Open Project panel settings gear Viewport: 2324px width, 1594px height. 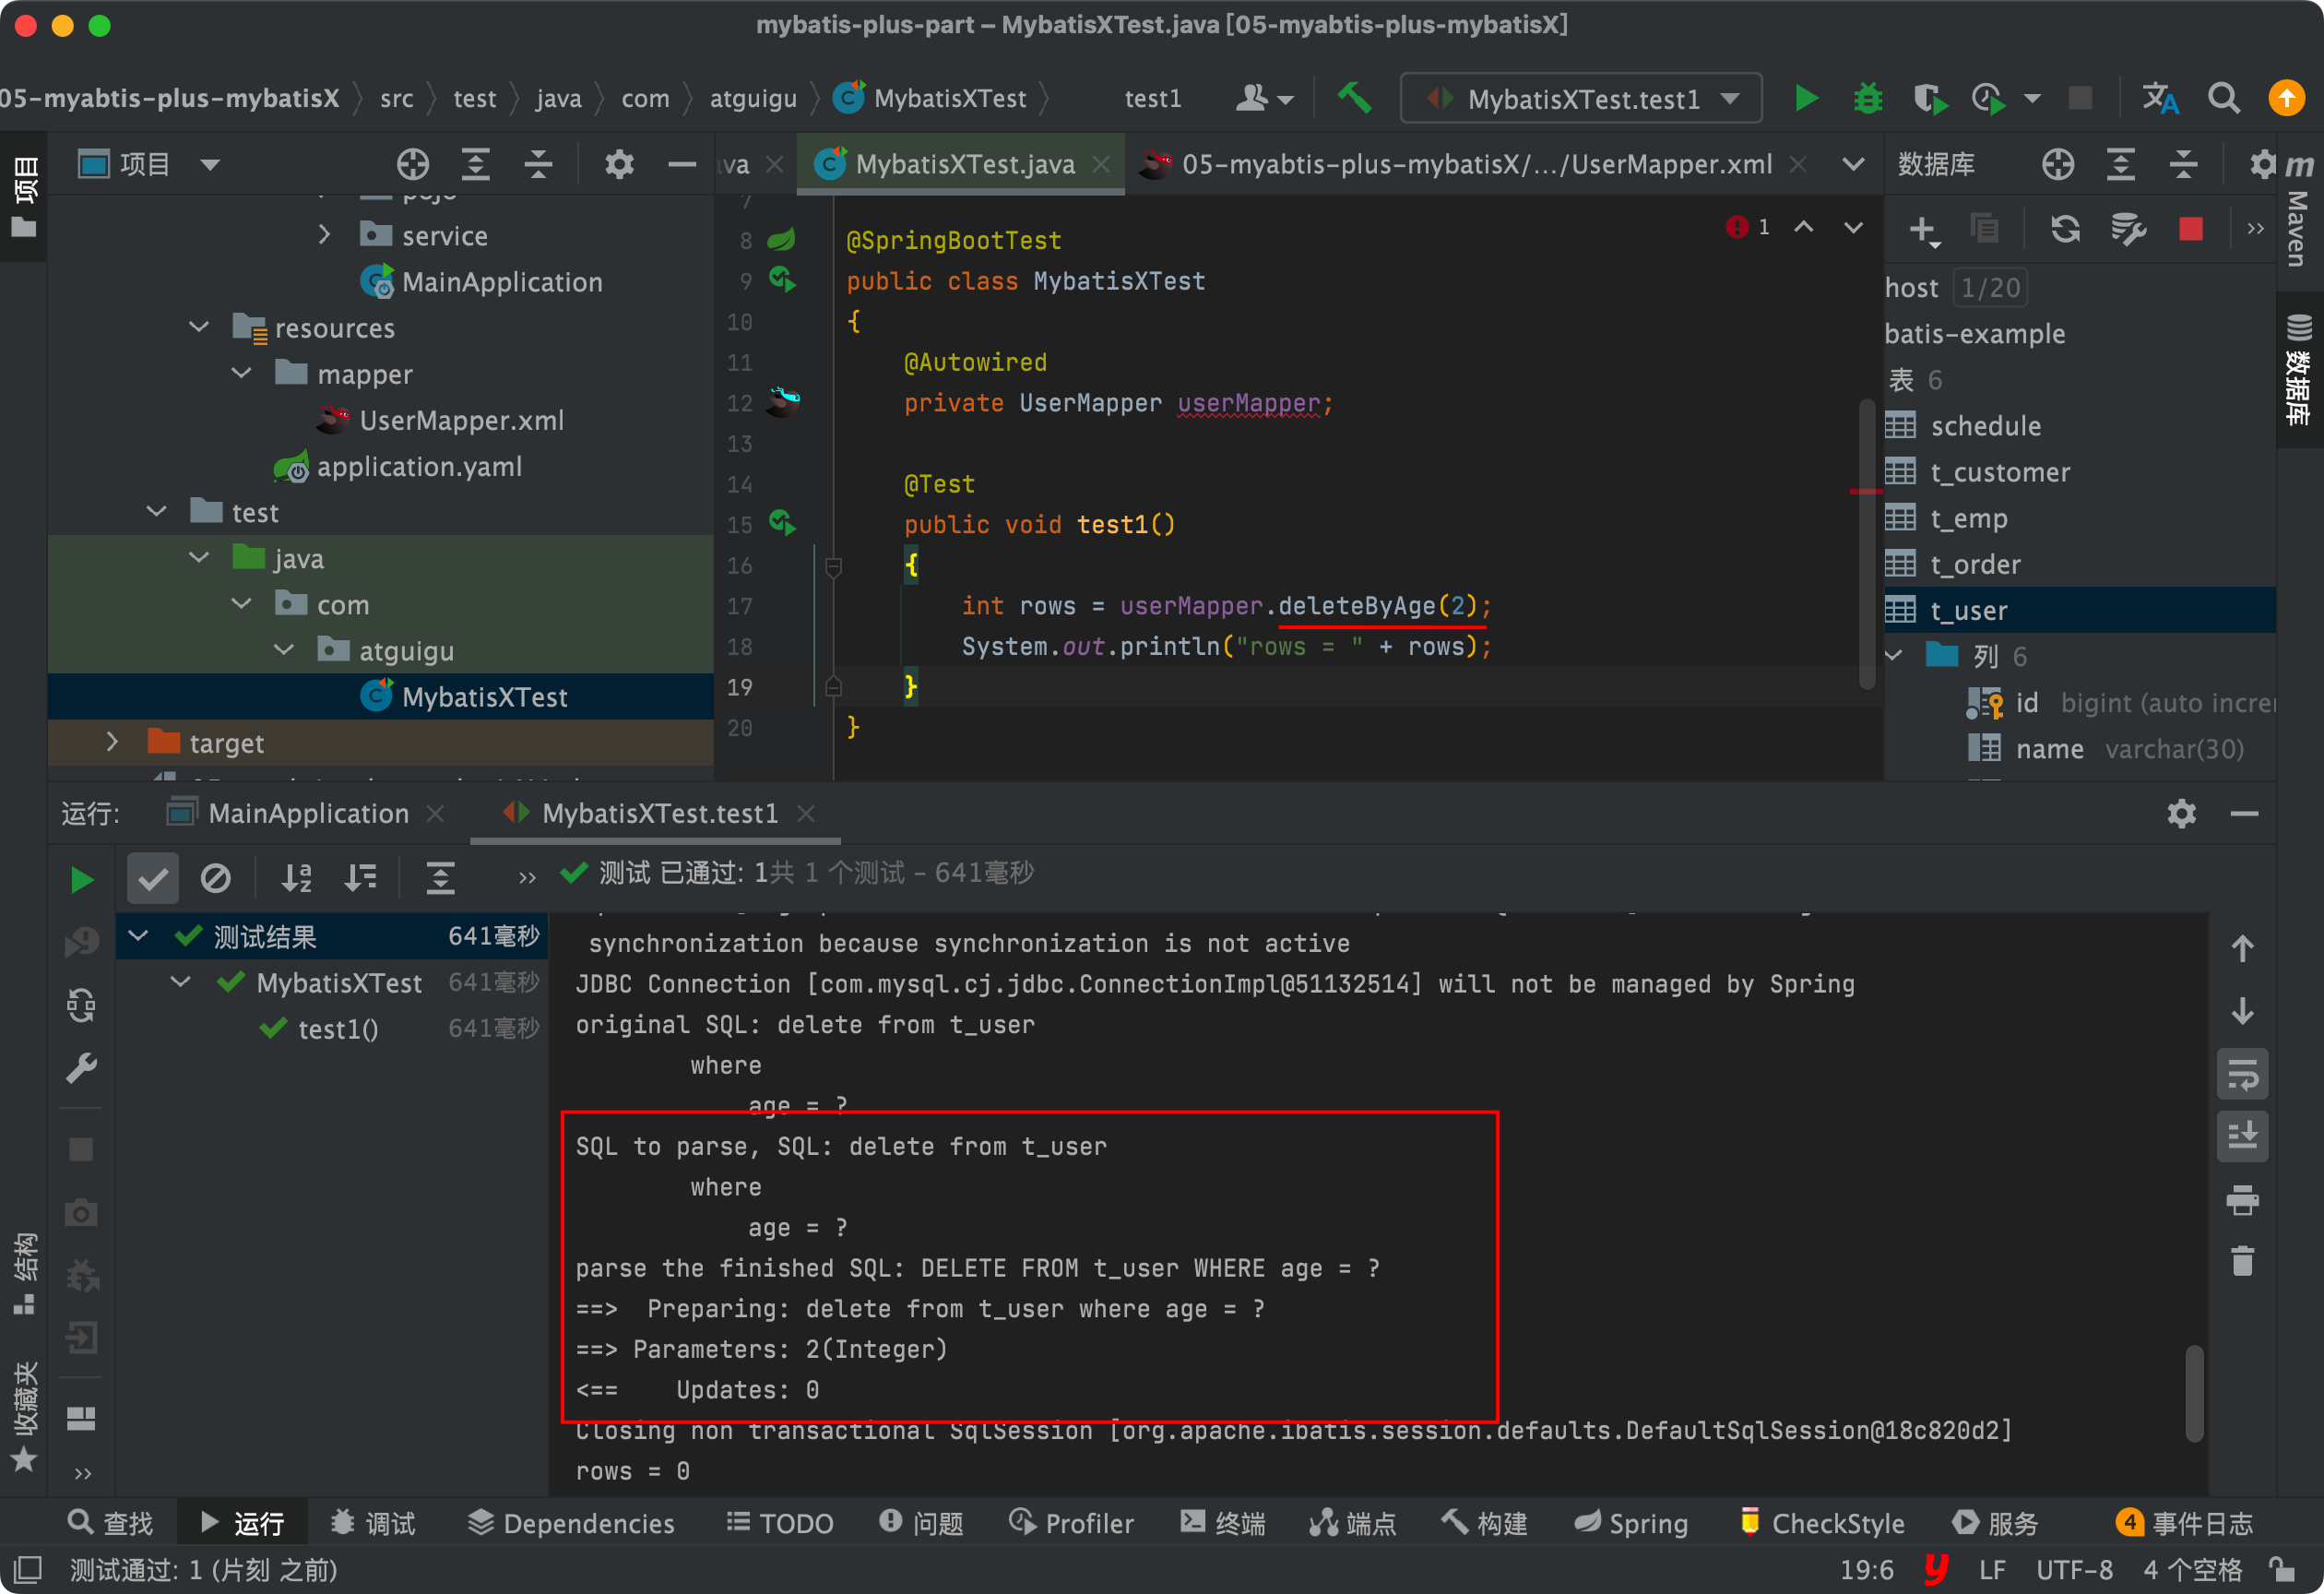[619, 164]
